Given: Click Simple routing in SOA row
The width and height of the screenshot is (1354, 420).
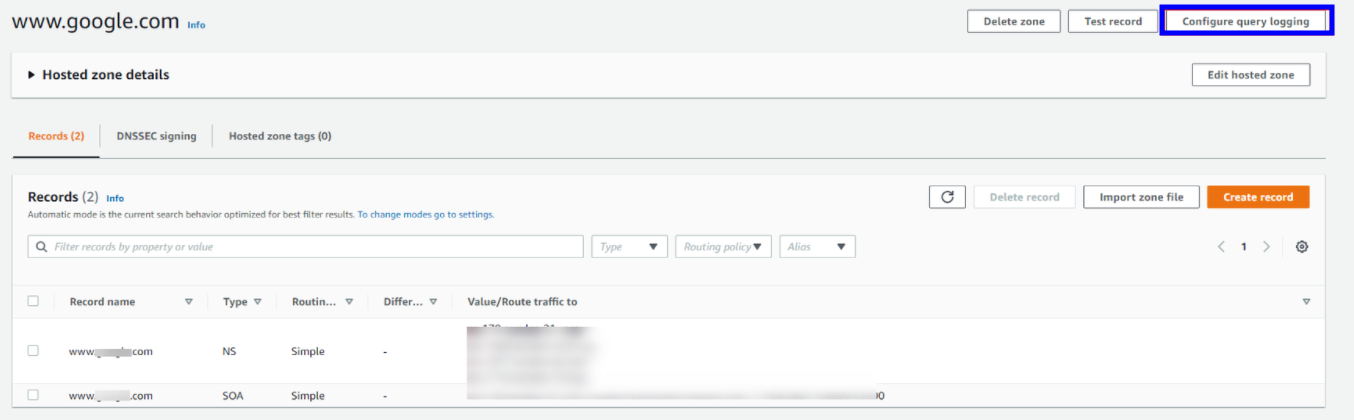Looking at the screenshot, I should pos(308,396).
